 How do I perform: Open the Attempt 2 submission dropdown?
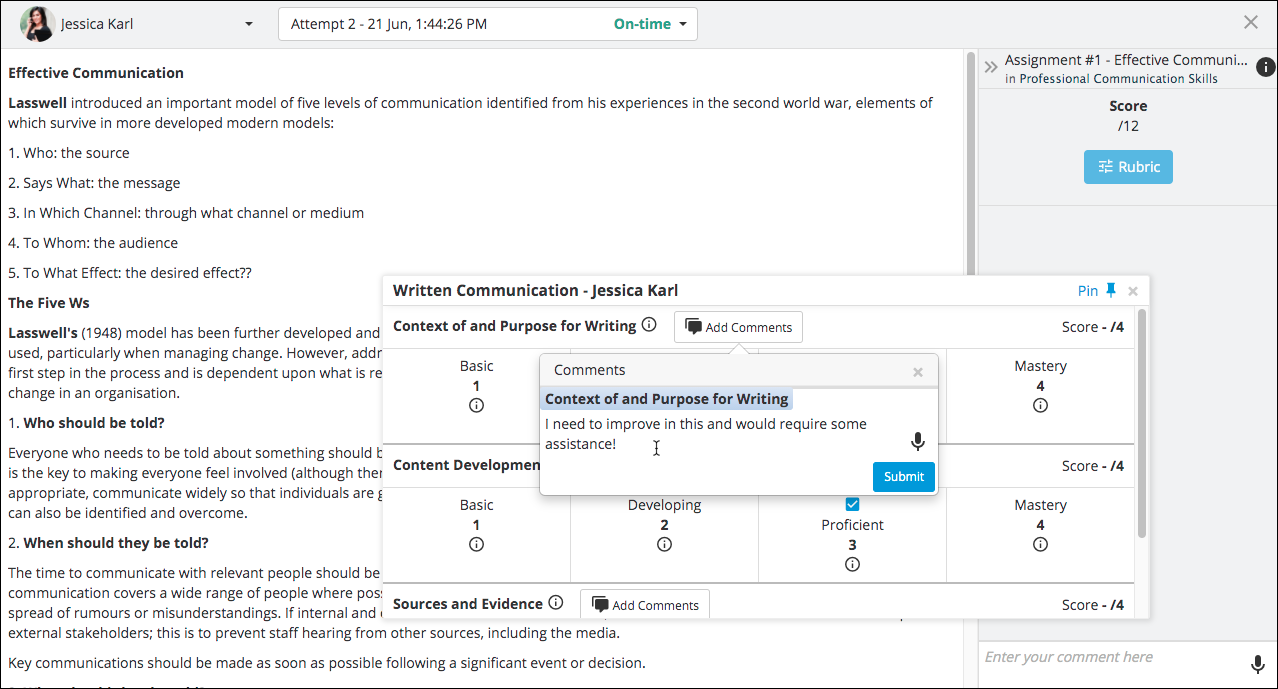coord(487,24)
